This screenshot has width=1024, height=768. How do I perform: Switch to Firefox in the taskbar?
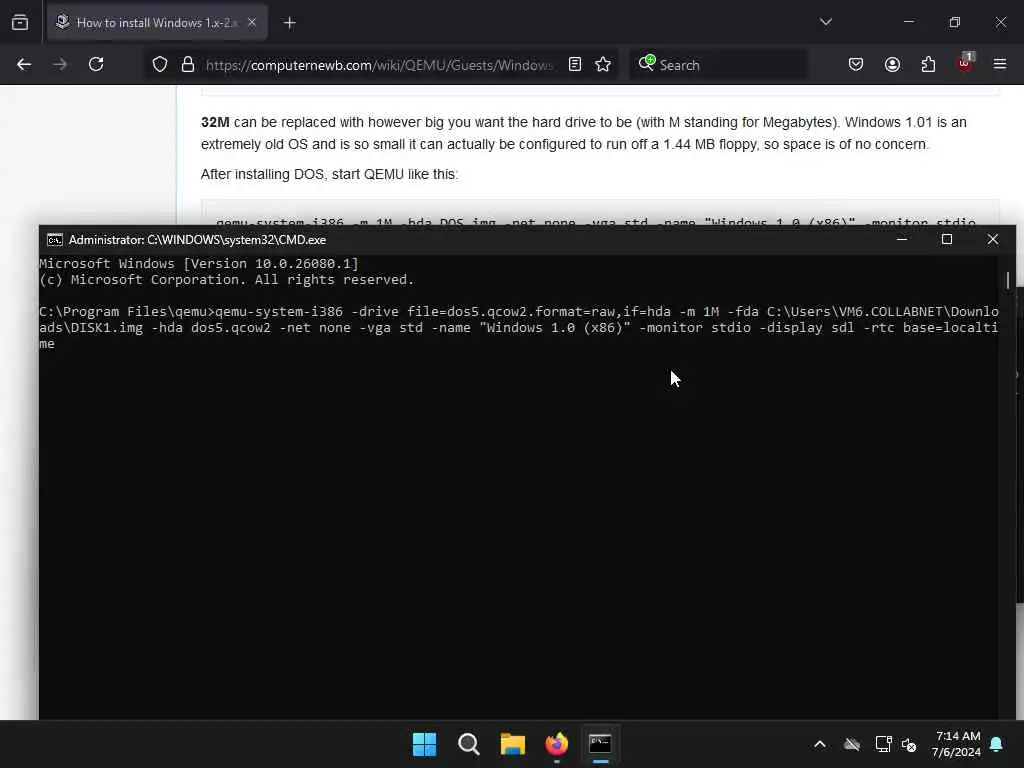pyautogui.click(x=556, y=744)
